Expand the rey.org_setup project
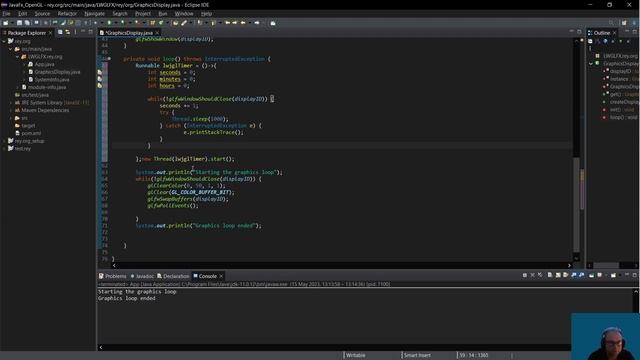This screenshot has width=640, height=360. click(x=4, y=141)
